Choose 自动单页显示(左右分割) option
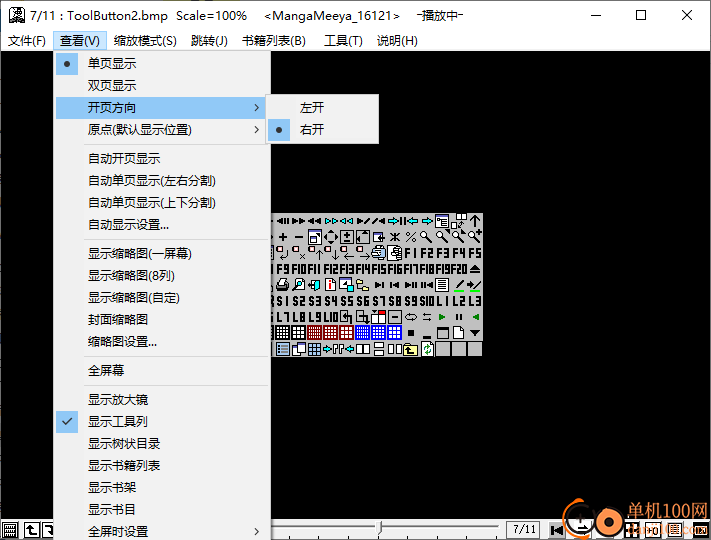 [163, 180]
